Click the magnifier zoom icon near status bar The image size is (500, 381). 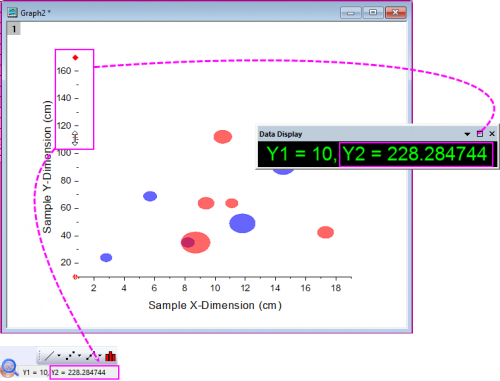9,367
